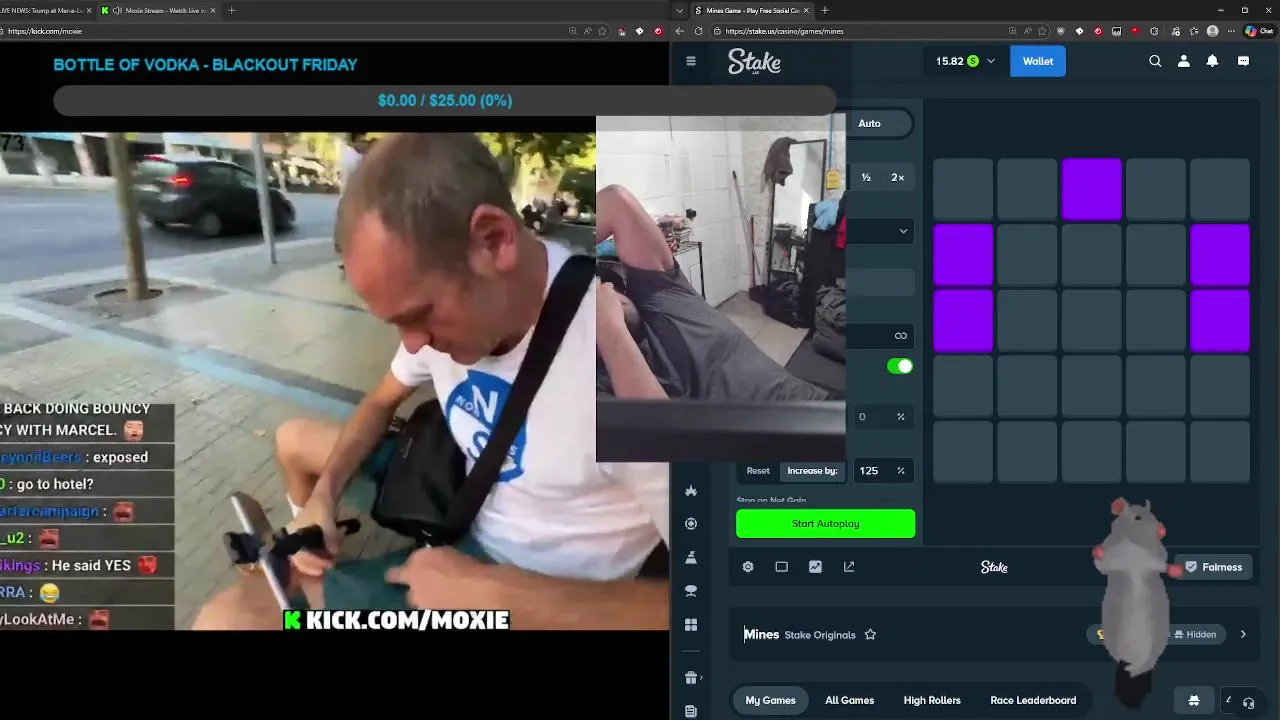Open Stake site search
The height and width of the screenshot is (720, 1280).
click(x=1155, y=61)
